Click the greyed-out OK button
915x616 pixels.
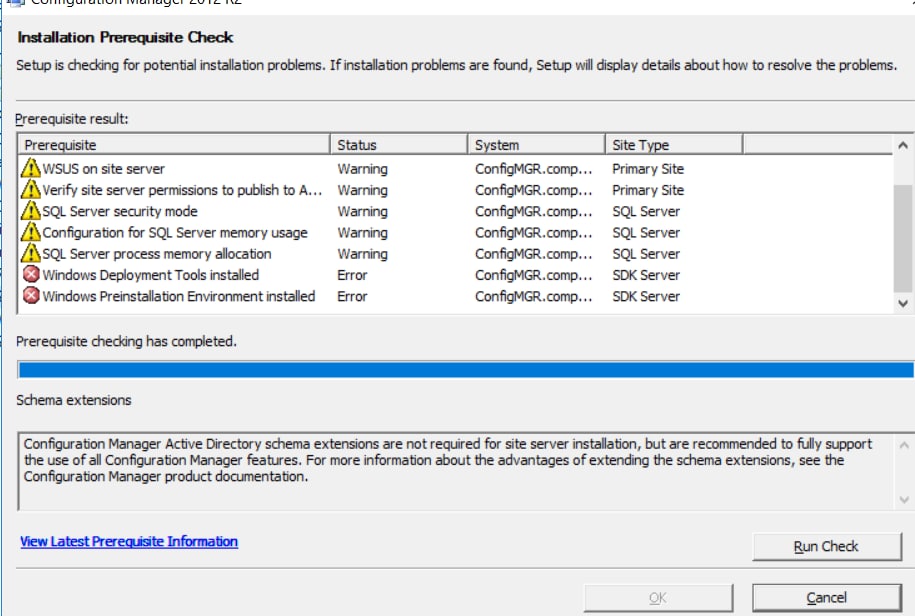[x=658, y=598]
